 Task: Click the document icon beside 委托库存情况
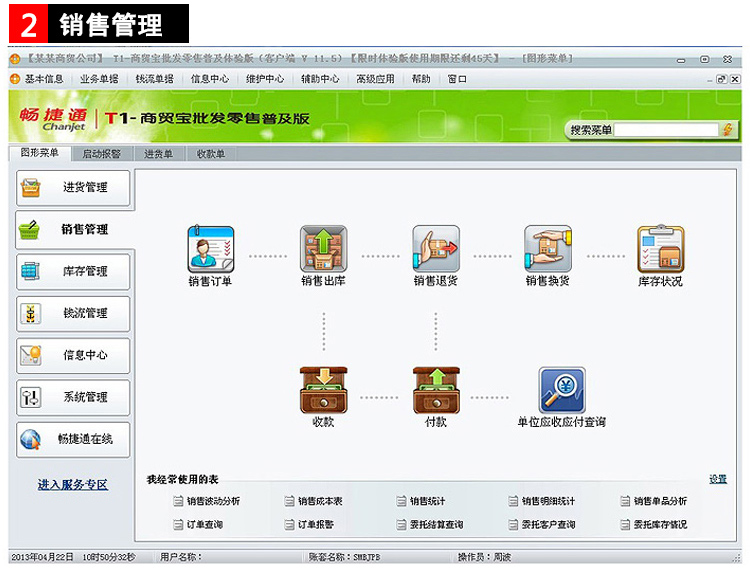[625, 525]
